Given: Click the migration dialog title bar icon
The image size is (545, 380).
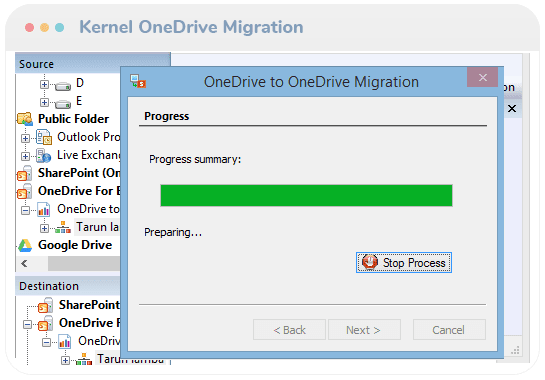Looking at the screenshot, I should pos(138,81).
